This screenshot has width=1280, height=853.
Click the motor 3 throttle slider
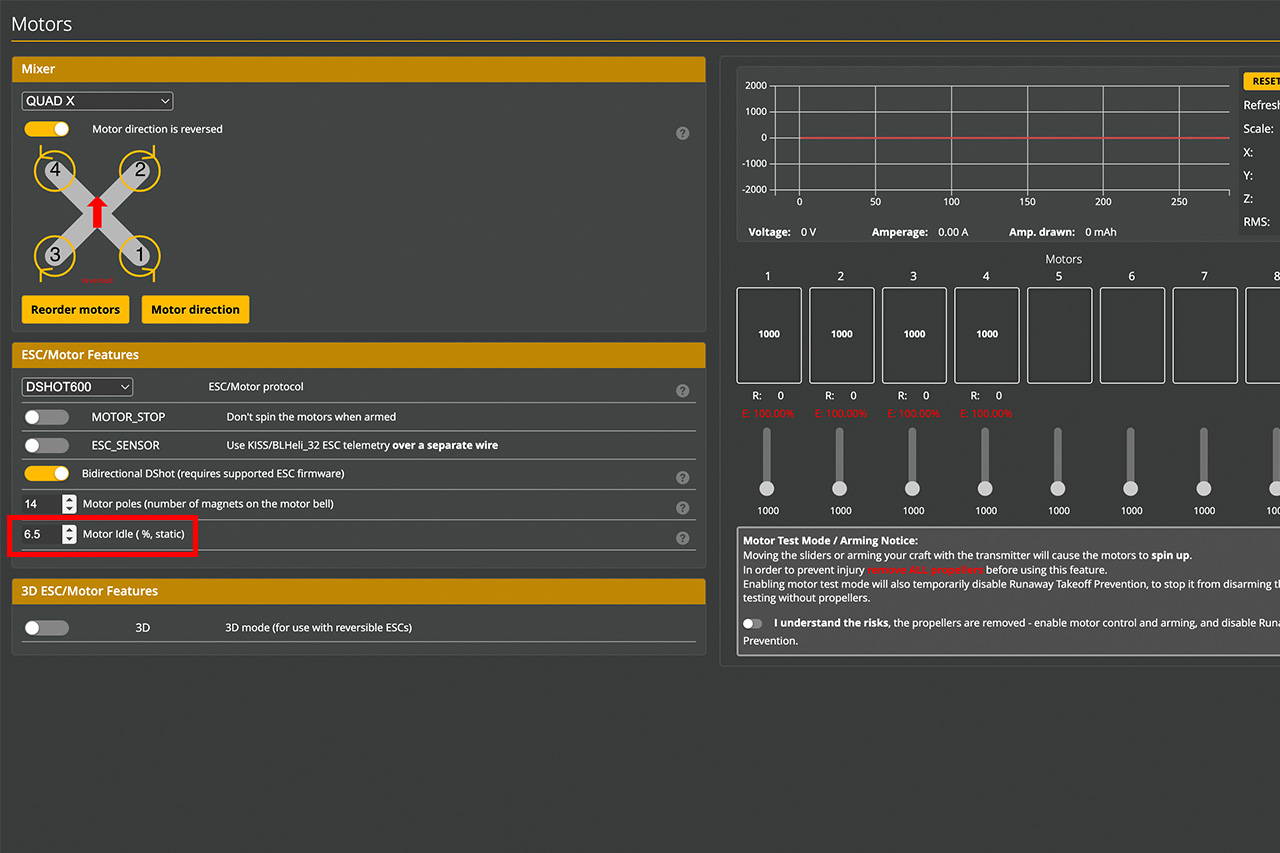(x=912, y=461)
